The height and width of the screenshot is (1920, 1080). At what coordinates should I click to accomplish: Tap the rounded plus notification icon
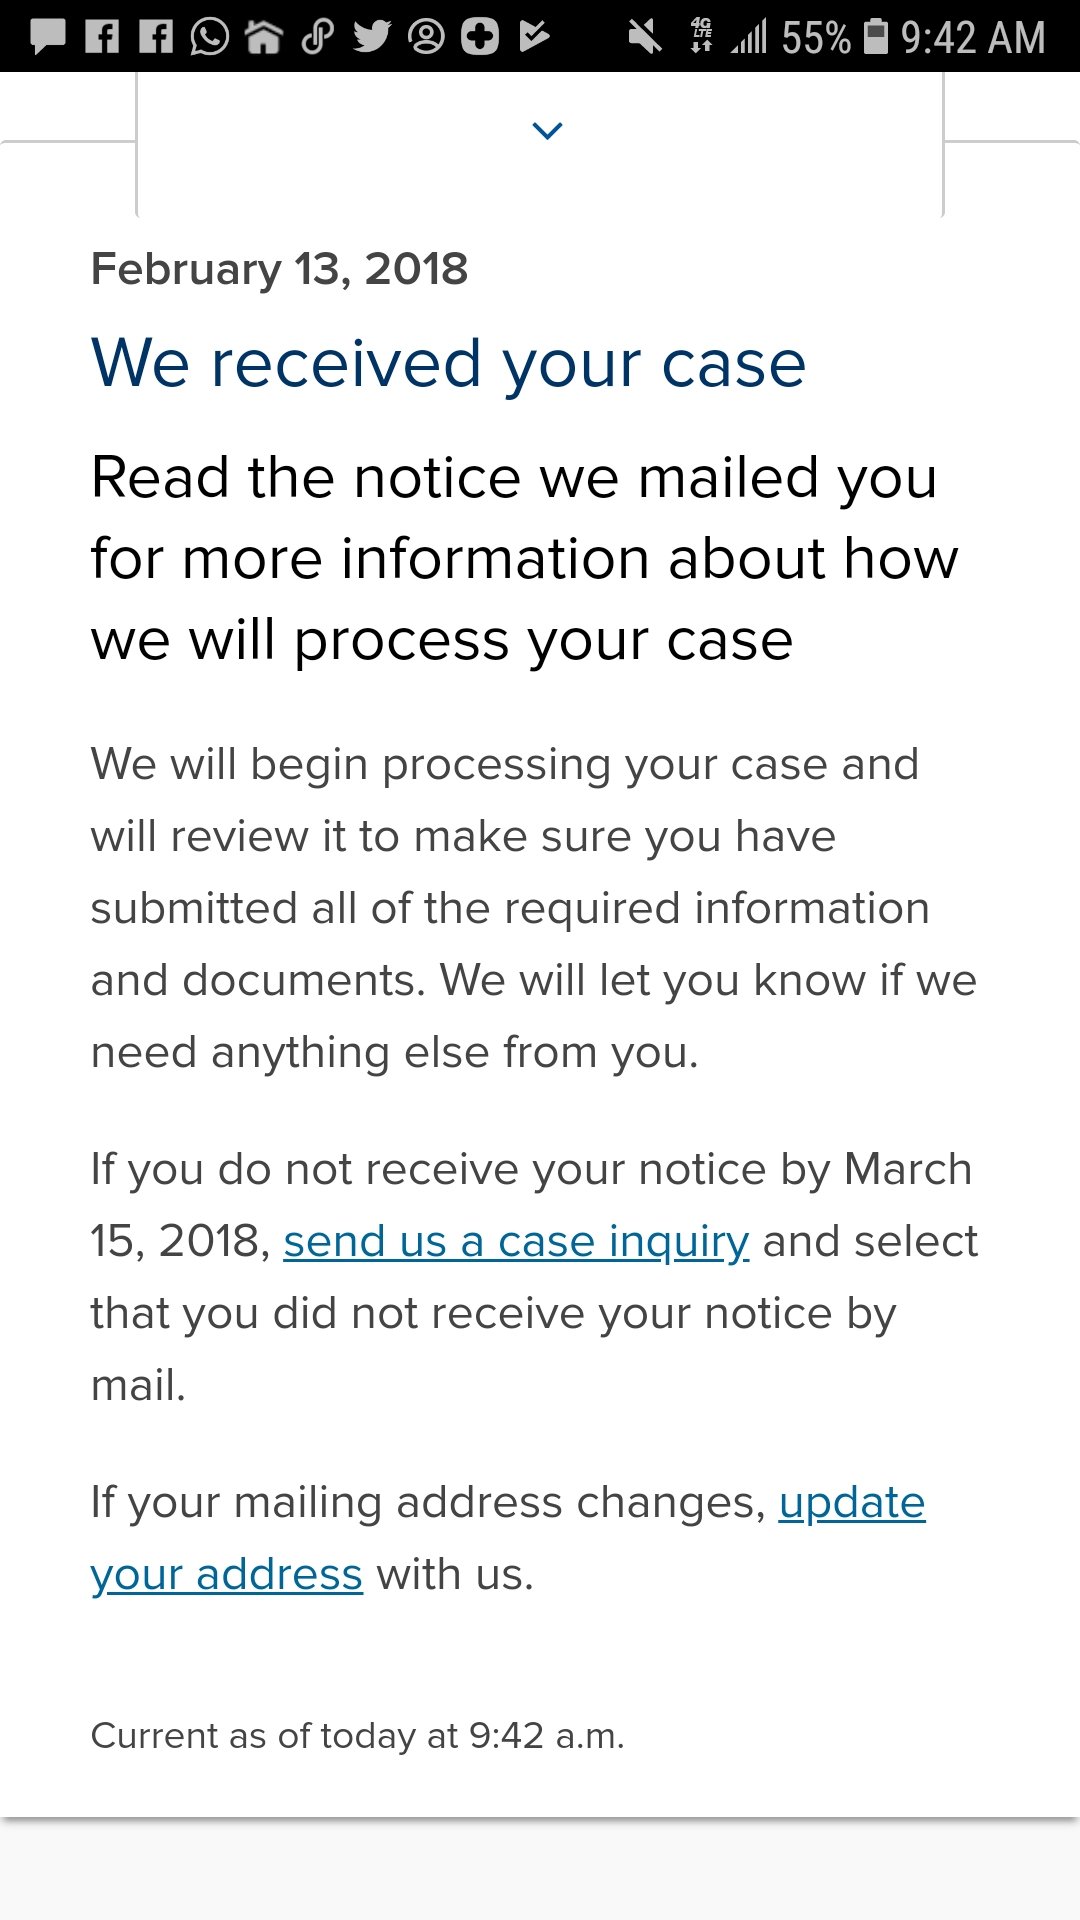pyautogui.click(x=480, y=37)
